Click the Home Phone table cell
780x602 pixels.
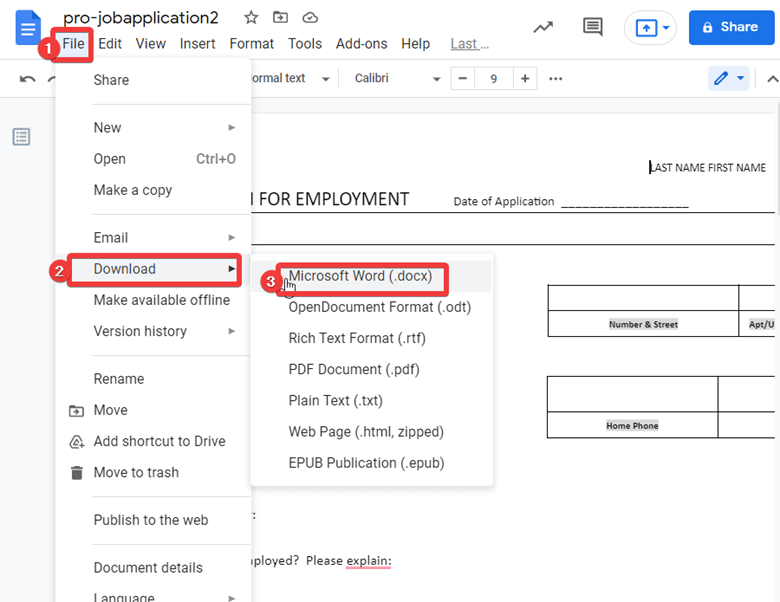pyautogui.click(x=632, y=426)
